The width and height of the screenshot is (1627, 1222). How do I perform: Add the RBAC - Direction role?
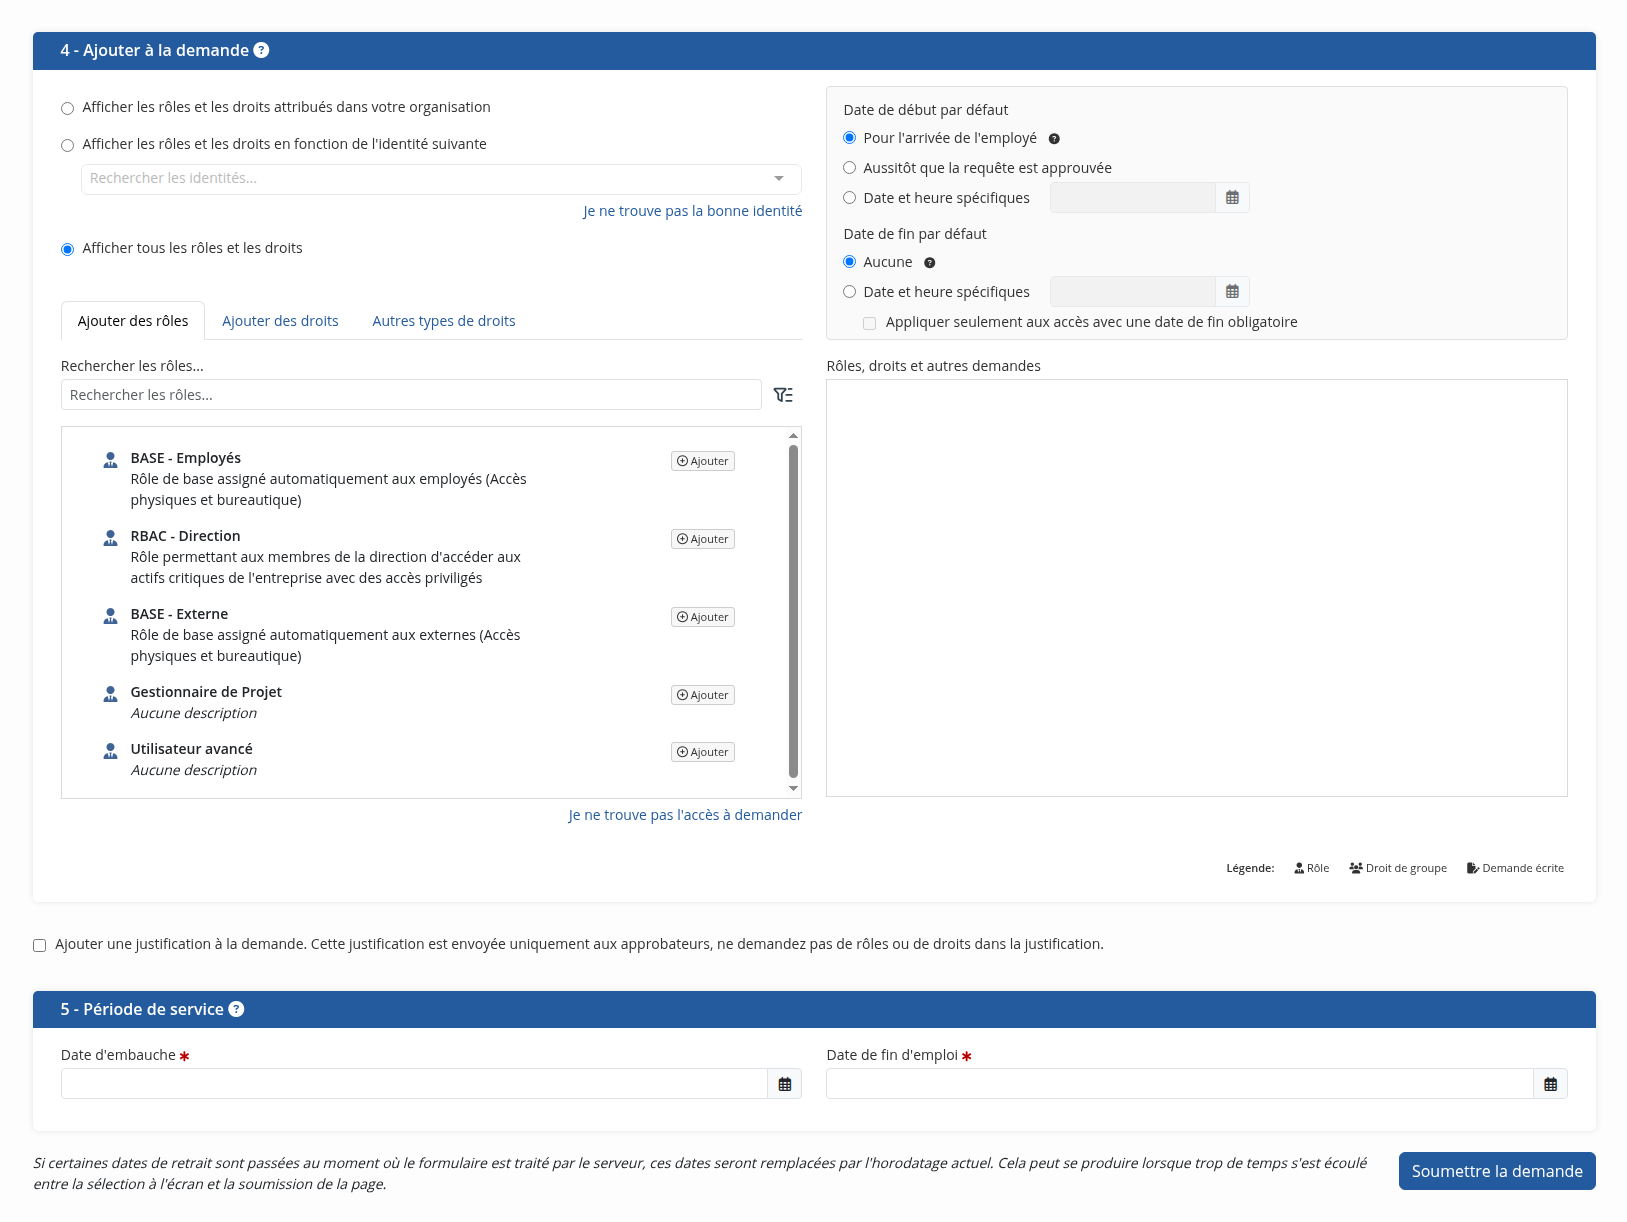pos(703,539)
